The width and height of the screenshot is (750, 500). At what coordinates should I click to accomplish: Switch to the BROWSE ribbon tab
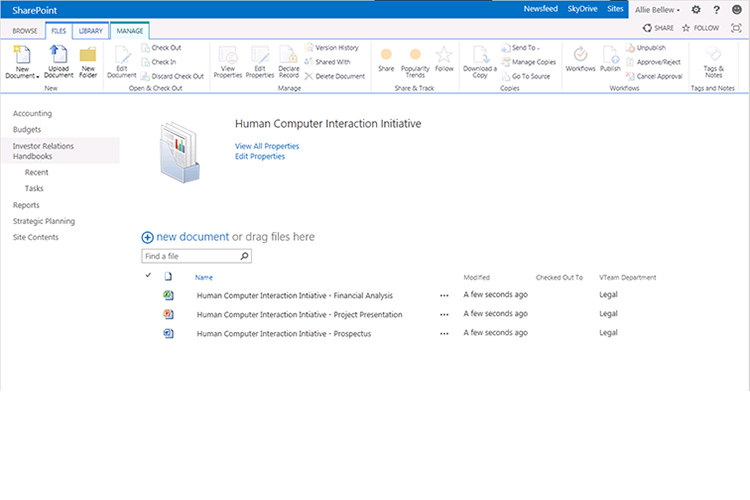[24, 32]
